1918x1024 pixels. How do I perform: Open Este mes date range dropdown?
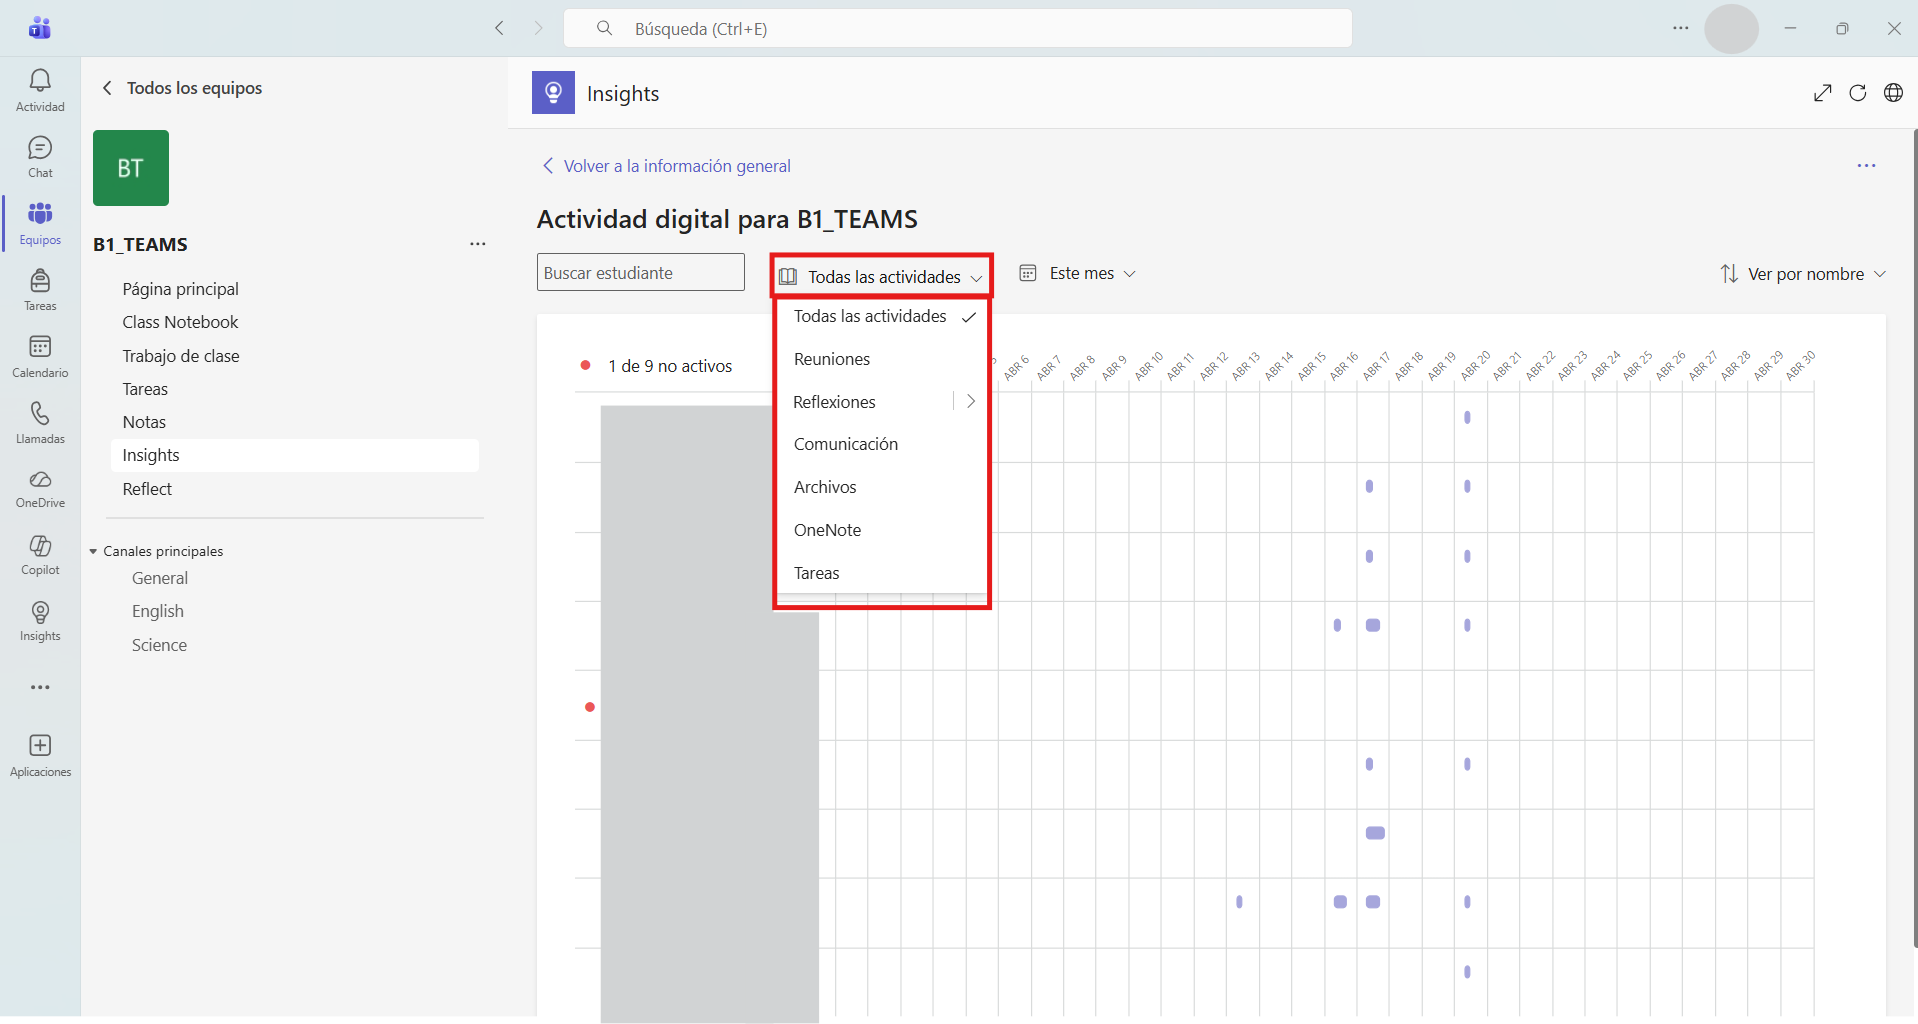coord(1077,273)
